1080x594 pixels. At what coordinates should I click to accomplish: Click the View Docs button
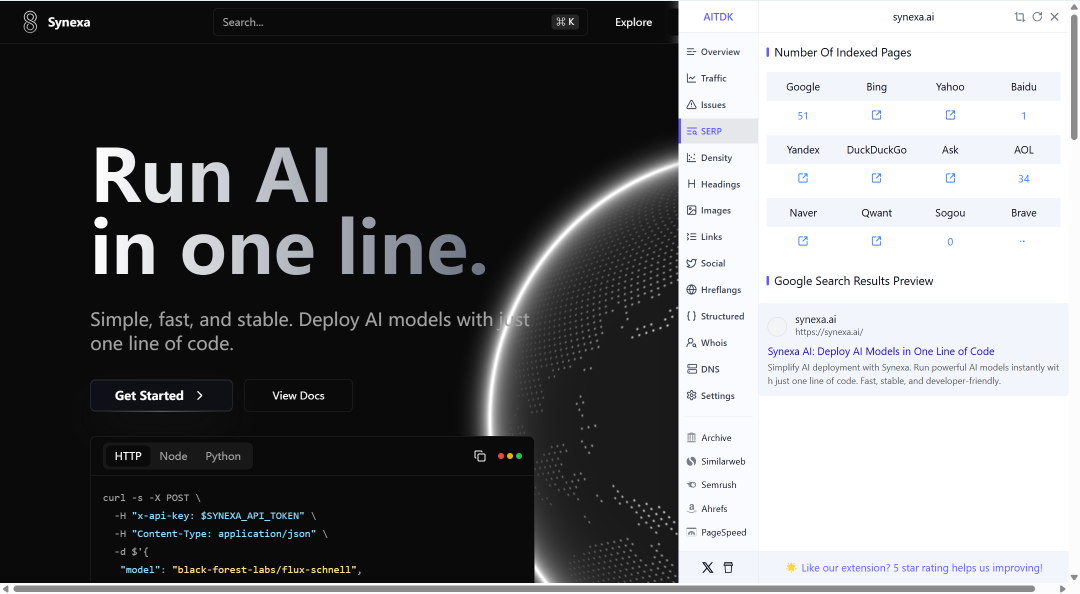[298, 396]
